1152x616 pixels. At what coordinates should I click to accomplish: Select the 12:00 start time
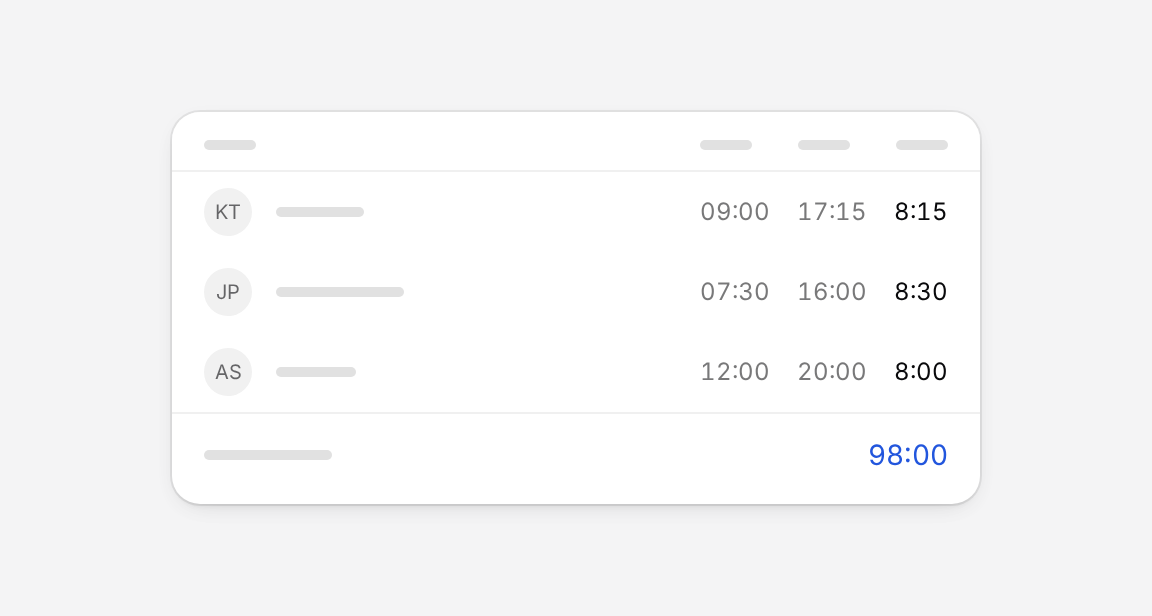point(735,372)
